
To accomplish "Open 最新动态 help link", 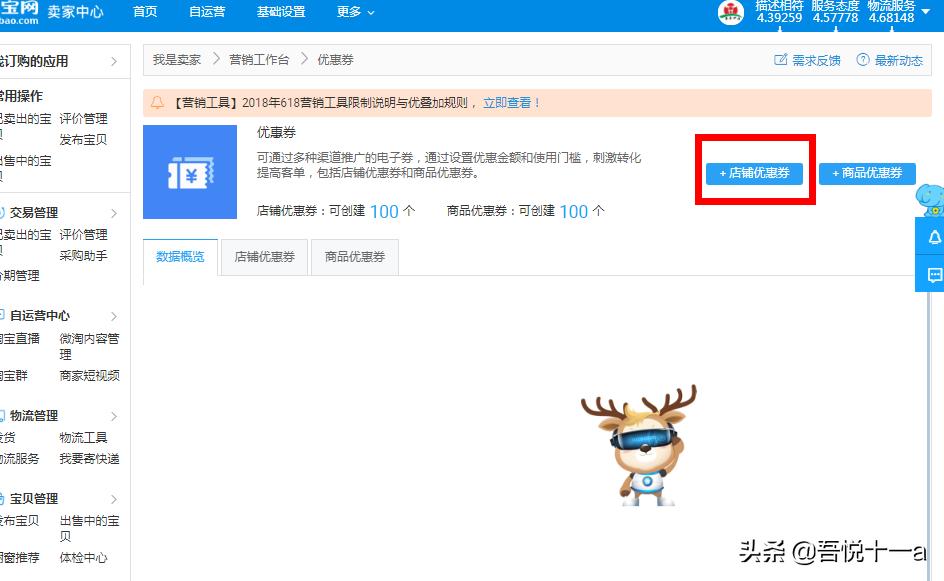I will tap(898, 60).
